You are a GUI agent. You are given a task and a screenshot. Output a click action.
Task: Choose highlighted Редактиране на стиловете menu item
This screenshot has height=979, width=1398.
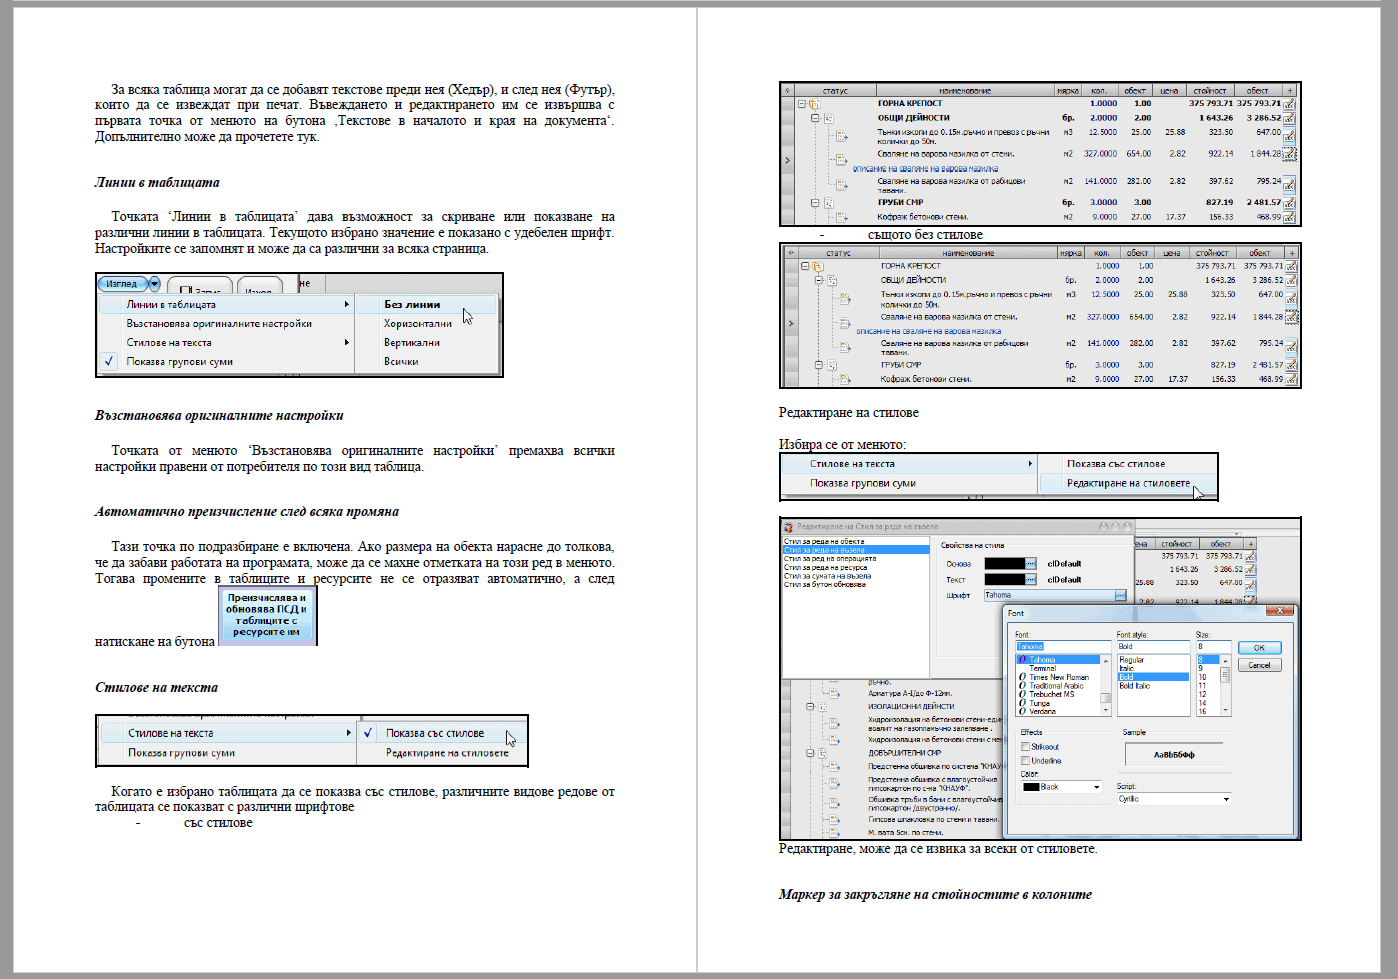[x=1127, y=483]
